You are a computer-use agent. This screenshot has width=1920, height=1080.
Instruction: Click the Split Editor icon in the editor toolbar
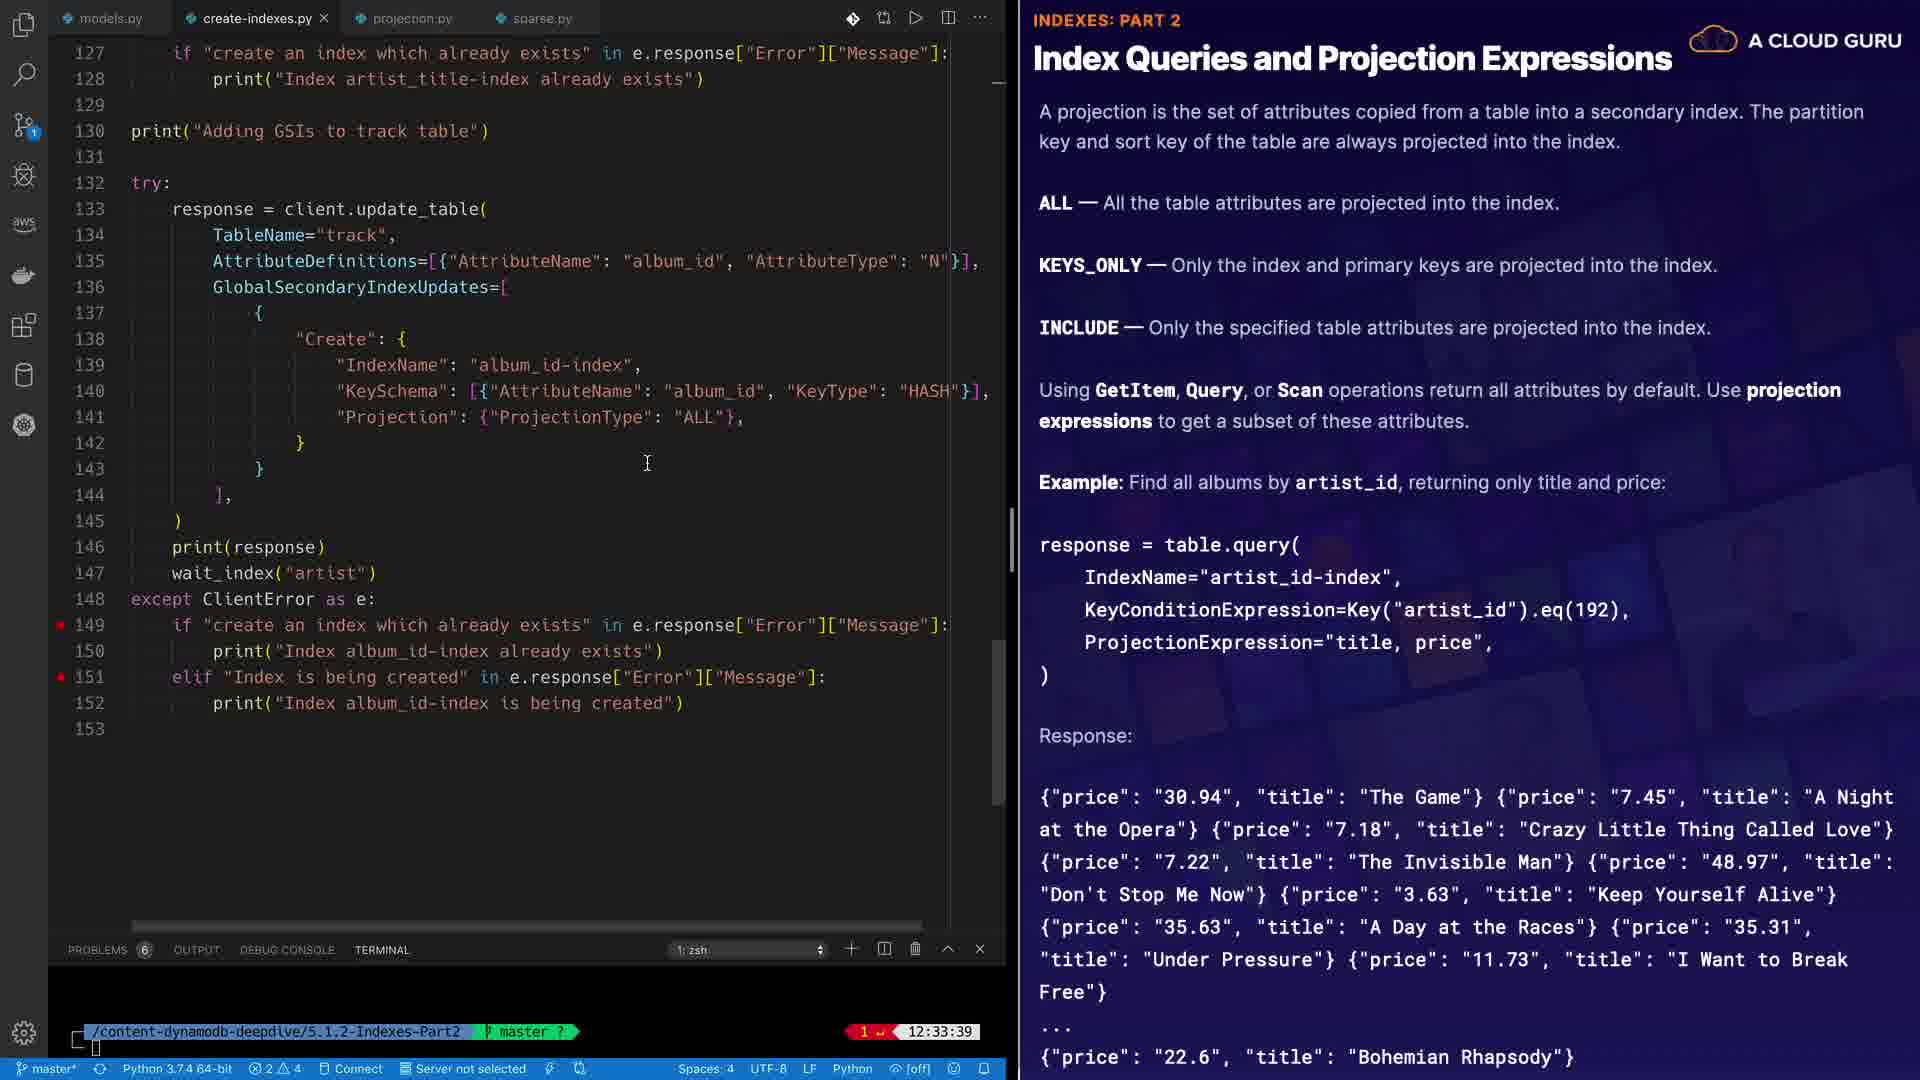tap(948, 18)
